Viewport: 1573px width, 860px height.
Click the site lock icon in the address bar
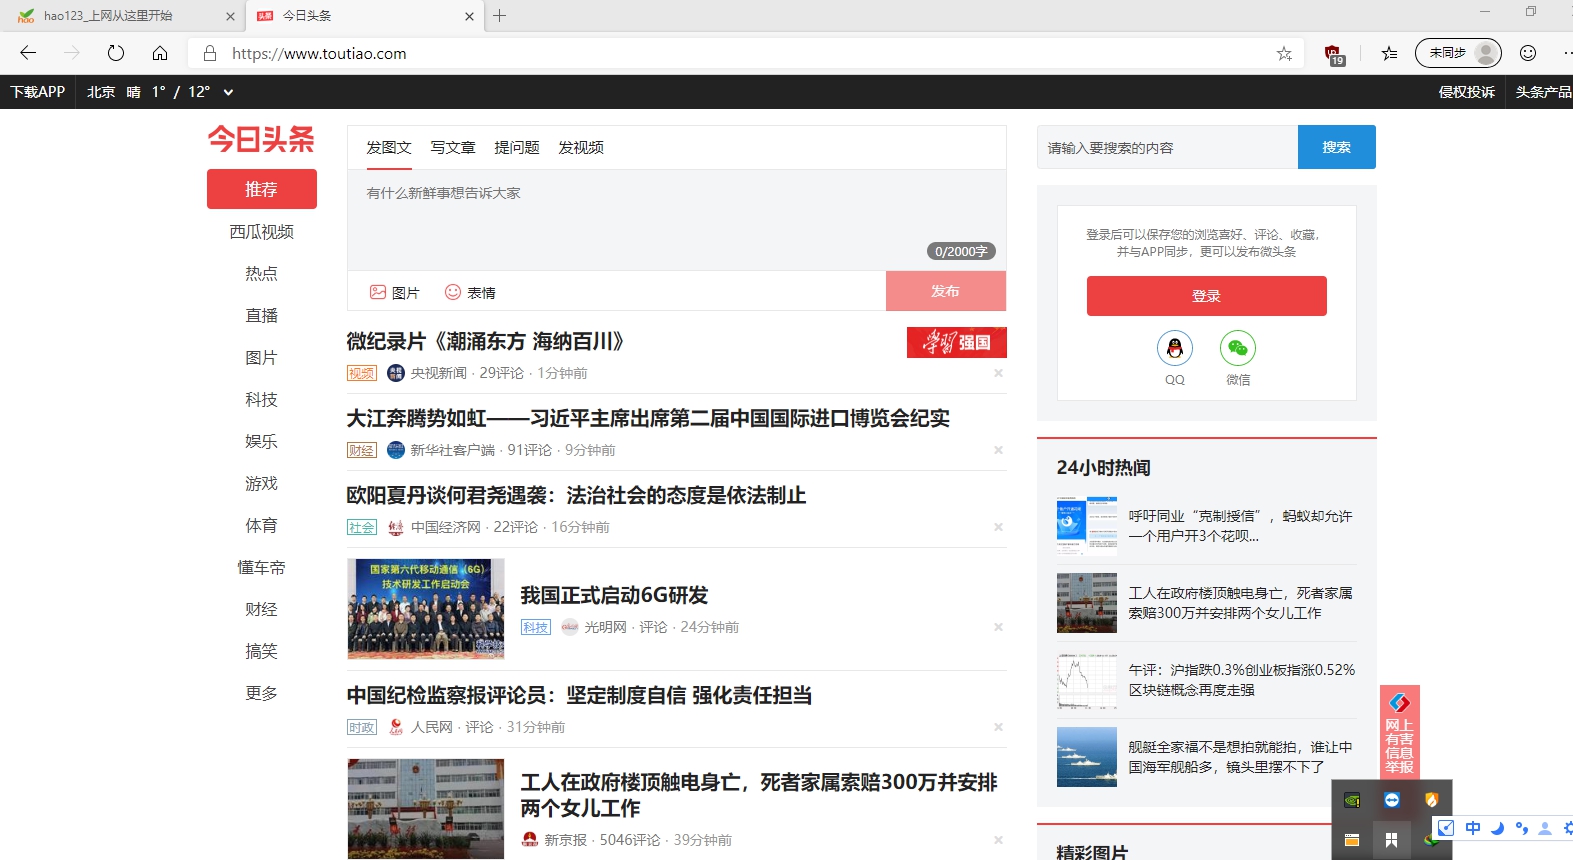(209, 53)
